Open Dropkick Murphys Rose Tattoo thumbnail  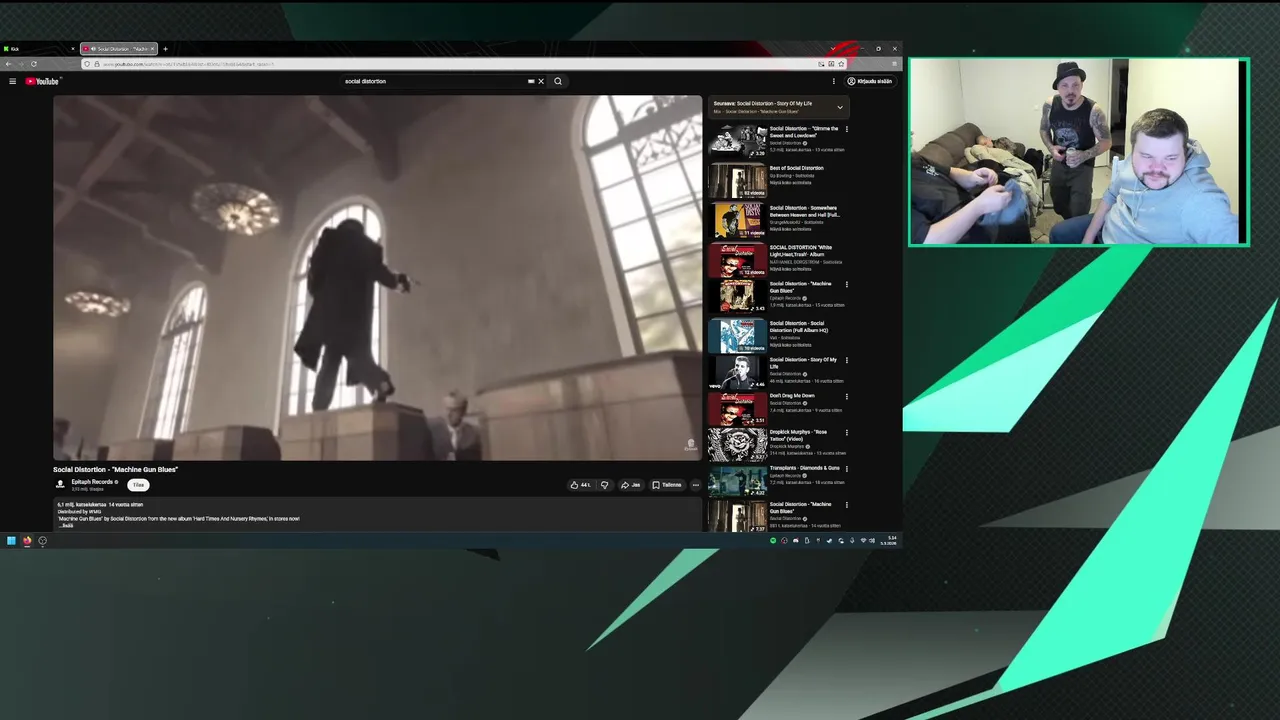pos(738,445)
